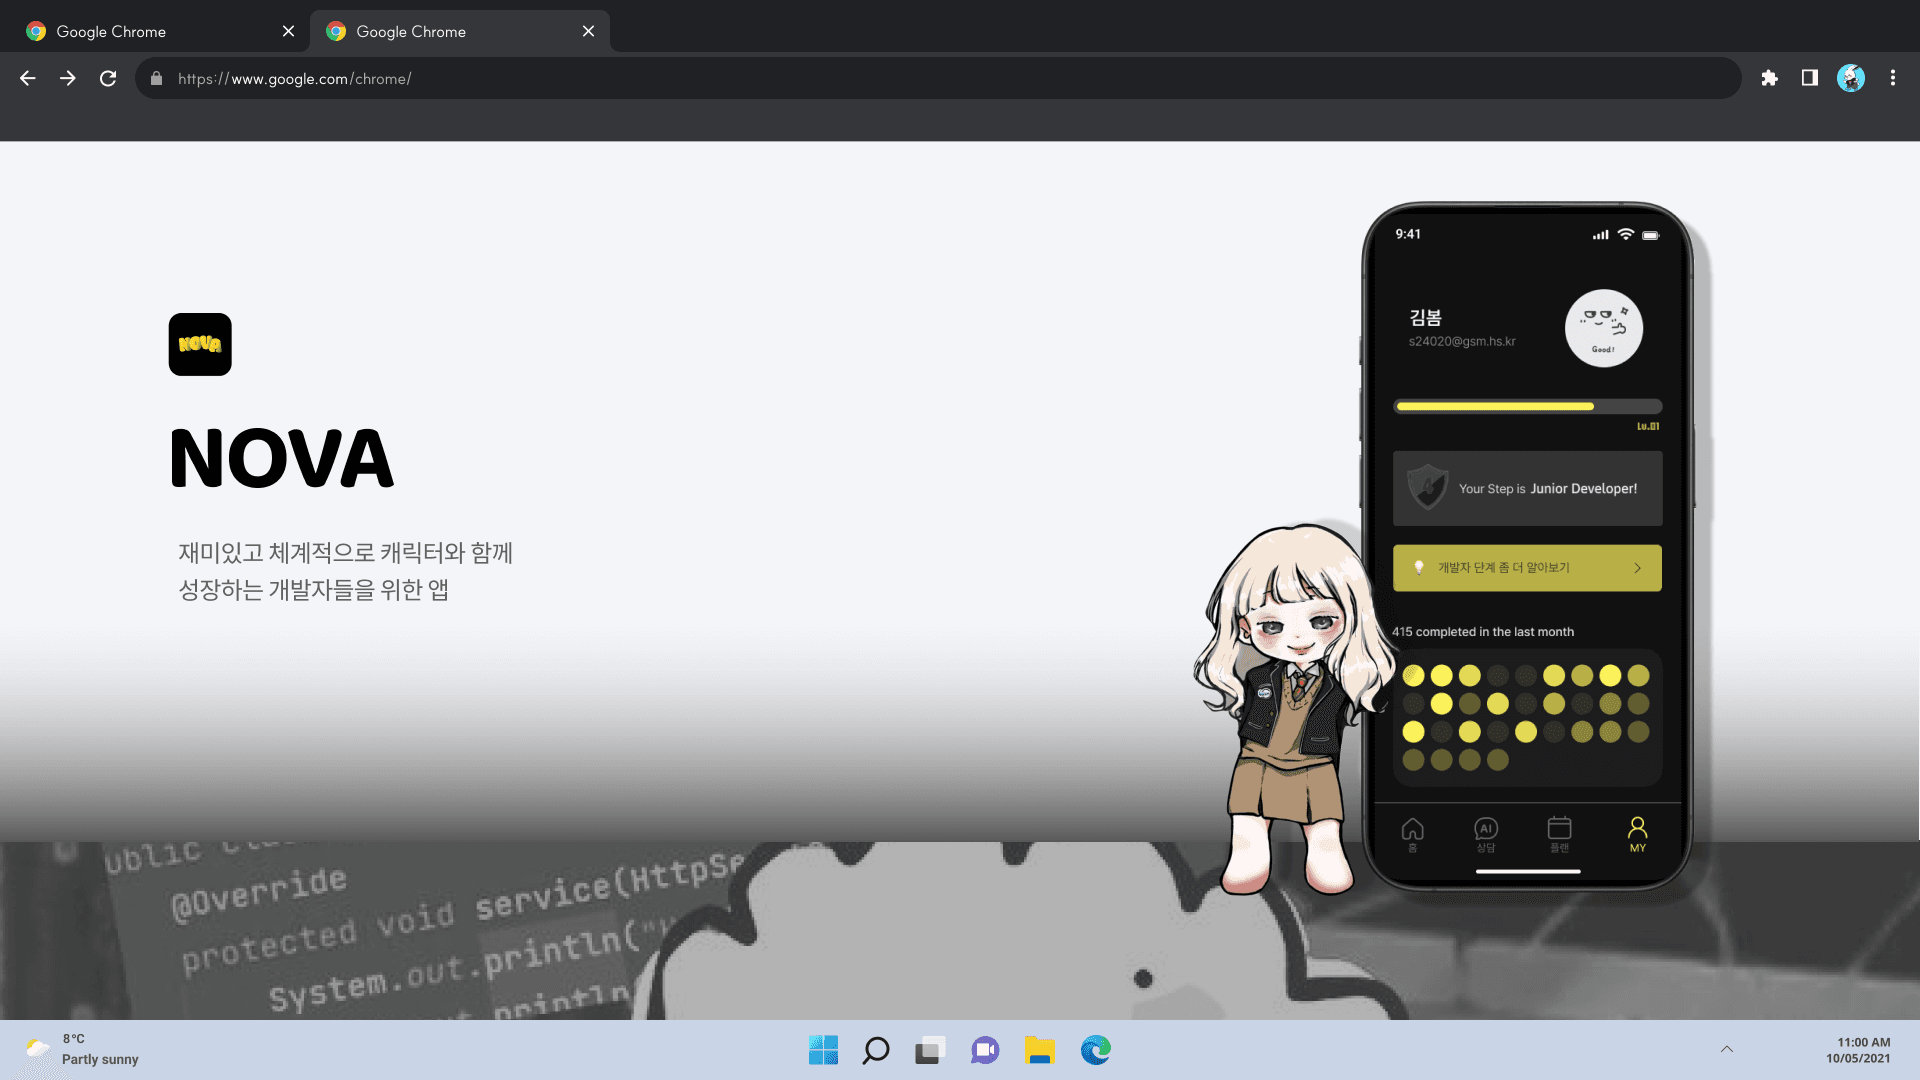Click '415 completed in the last month' text

(x=1483, y=632)
